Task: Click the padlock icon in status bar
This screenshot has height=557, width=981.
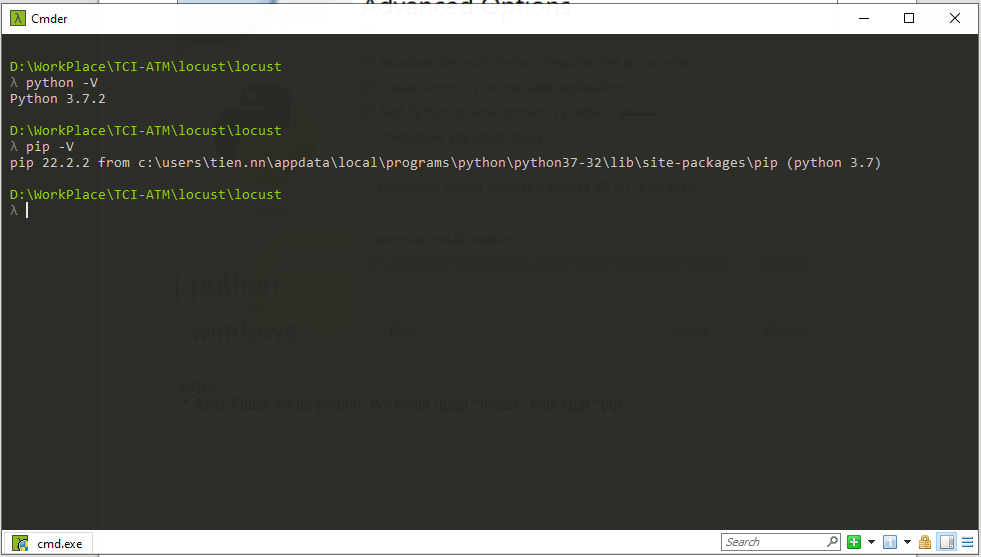Action: [x=925, y=542]
